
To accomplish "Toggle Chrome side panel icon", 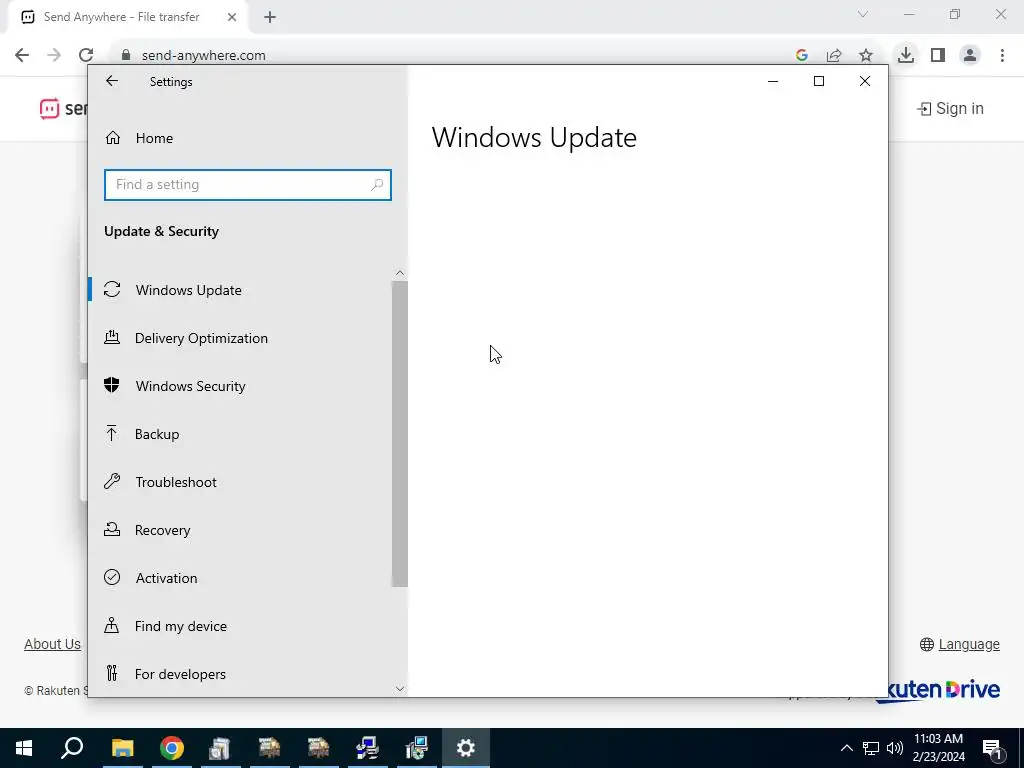I will click(938, 55).
